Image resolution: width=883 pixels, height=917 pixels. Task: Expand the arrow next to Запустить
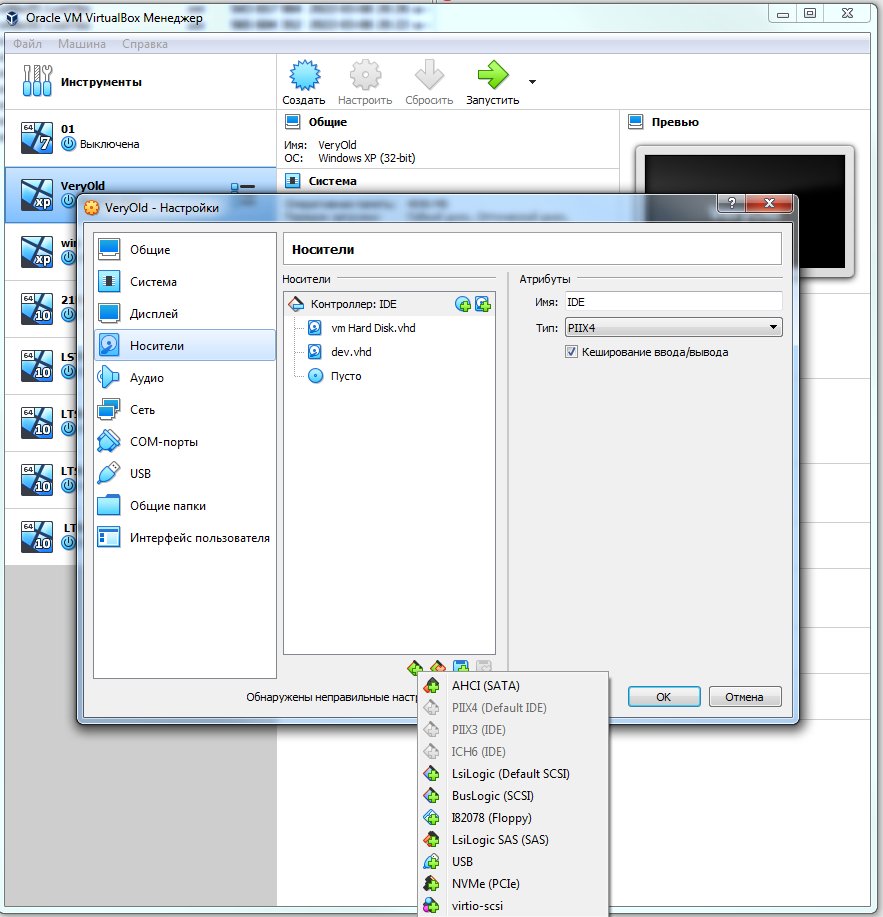(x=532, y=81)
